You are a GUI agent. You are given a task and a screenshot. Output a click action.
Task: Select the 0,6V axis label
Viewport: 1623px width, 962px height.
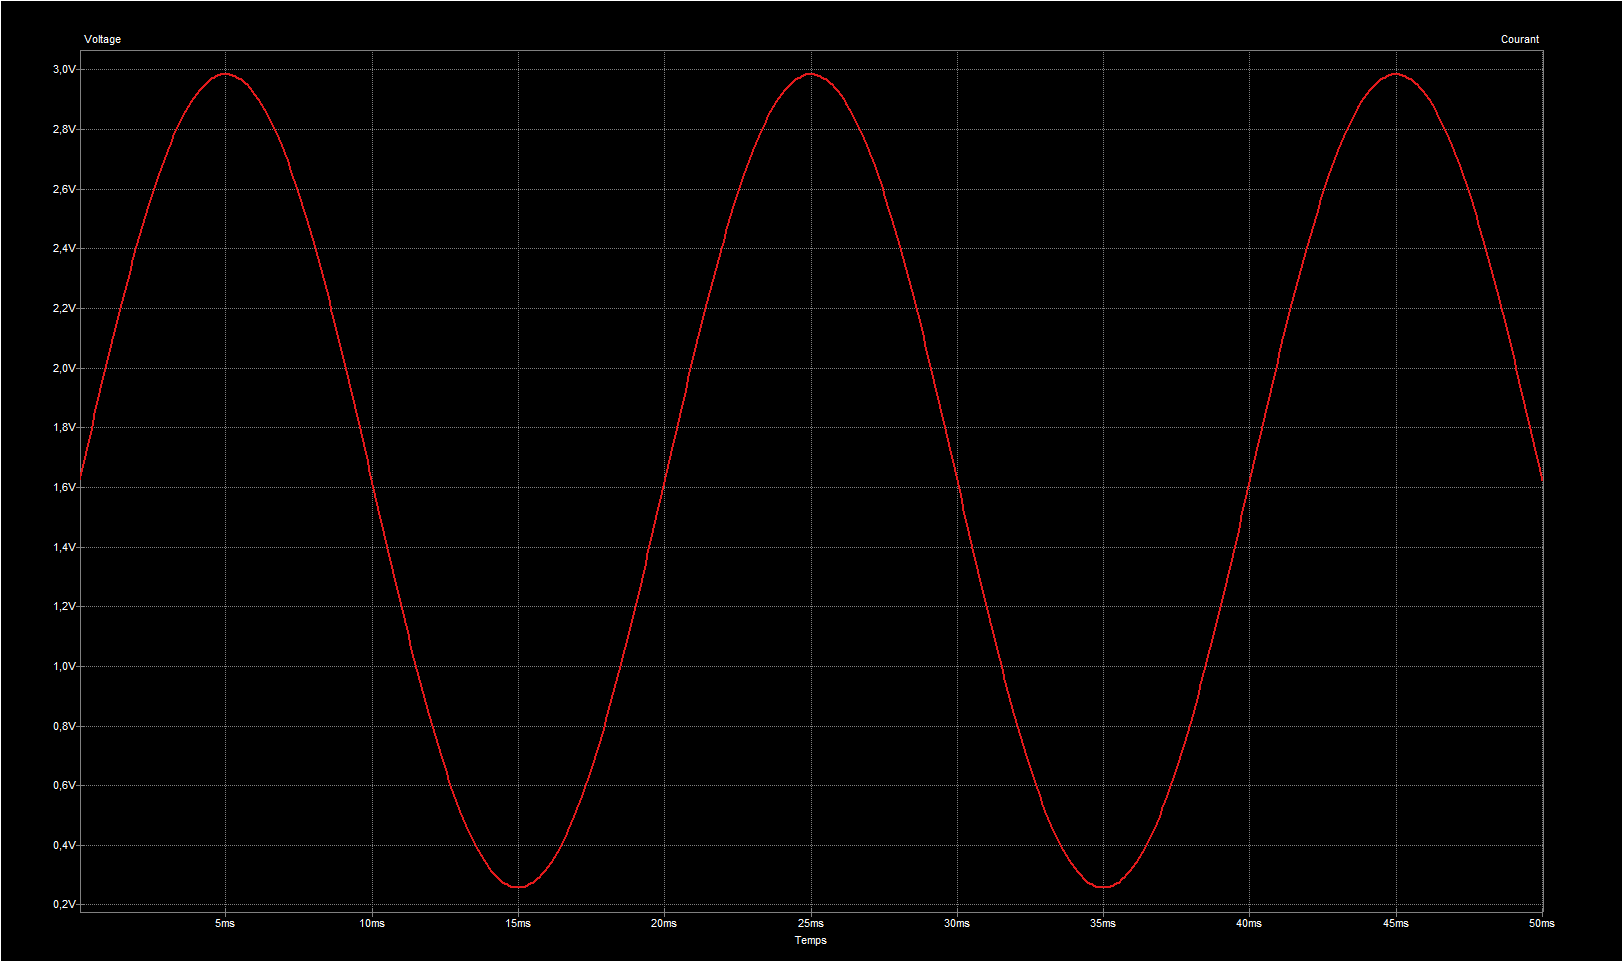click(x=64, y=785)
